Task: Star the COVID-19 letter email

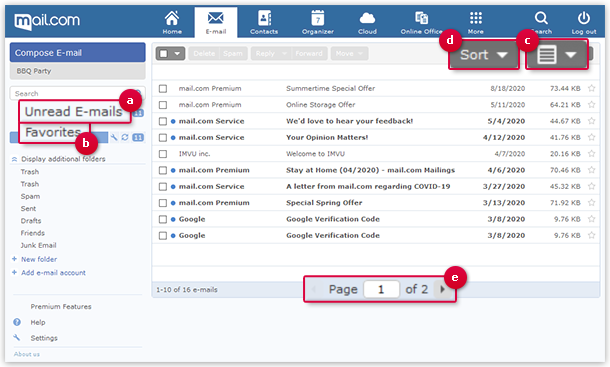Action: point(591,186)
